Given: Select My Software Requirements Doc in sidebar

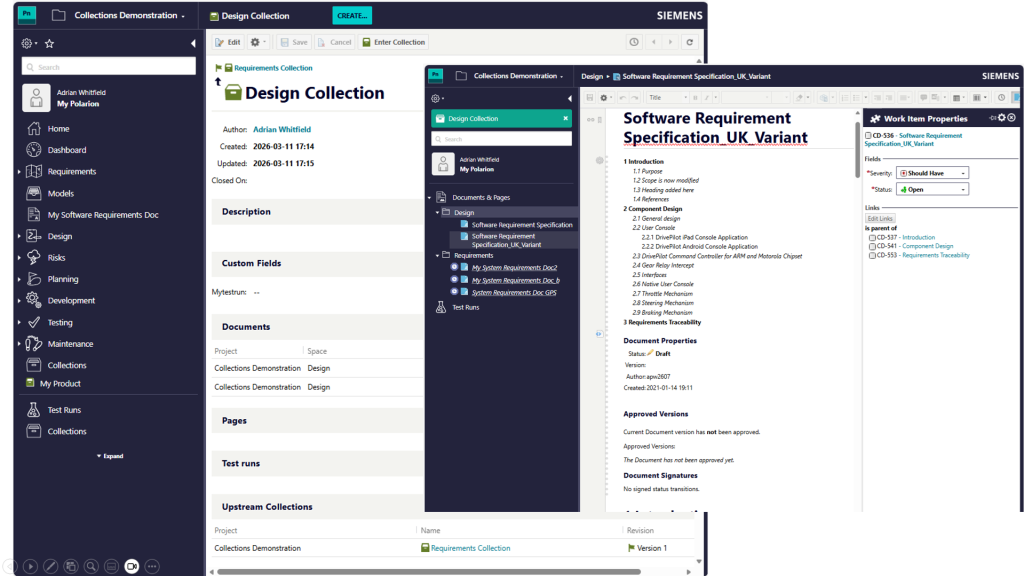Looking at the screenshot, I should [x=103, y=215].
